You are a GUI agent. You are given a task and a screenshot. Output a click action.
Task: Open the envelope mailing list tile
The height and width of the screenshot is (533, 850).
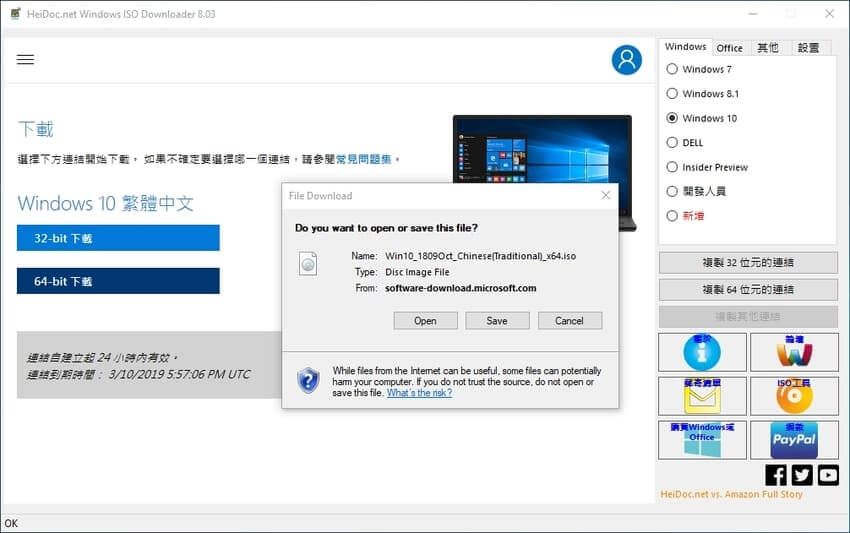[x=702, y=396]
